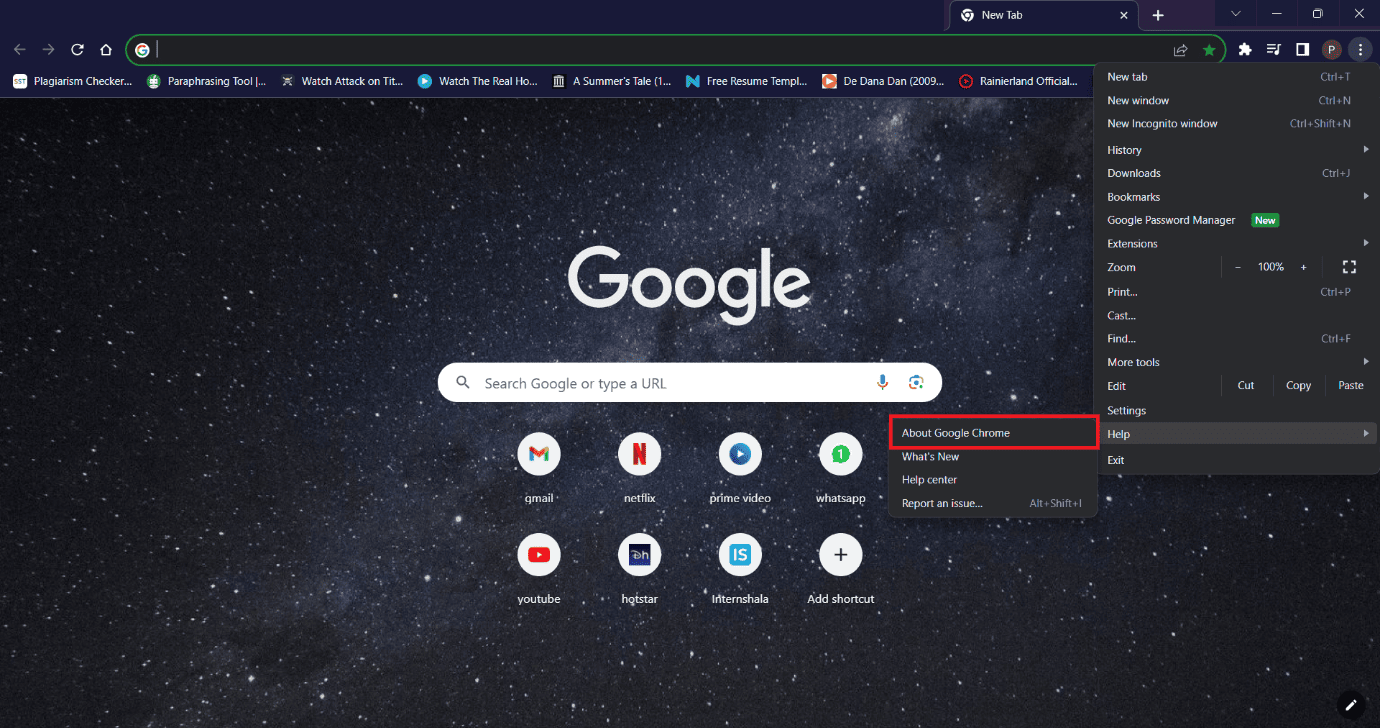Select New tab from the menu
The image size is (1380, 728).
pyautogui.click(x=1236, y=77)
